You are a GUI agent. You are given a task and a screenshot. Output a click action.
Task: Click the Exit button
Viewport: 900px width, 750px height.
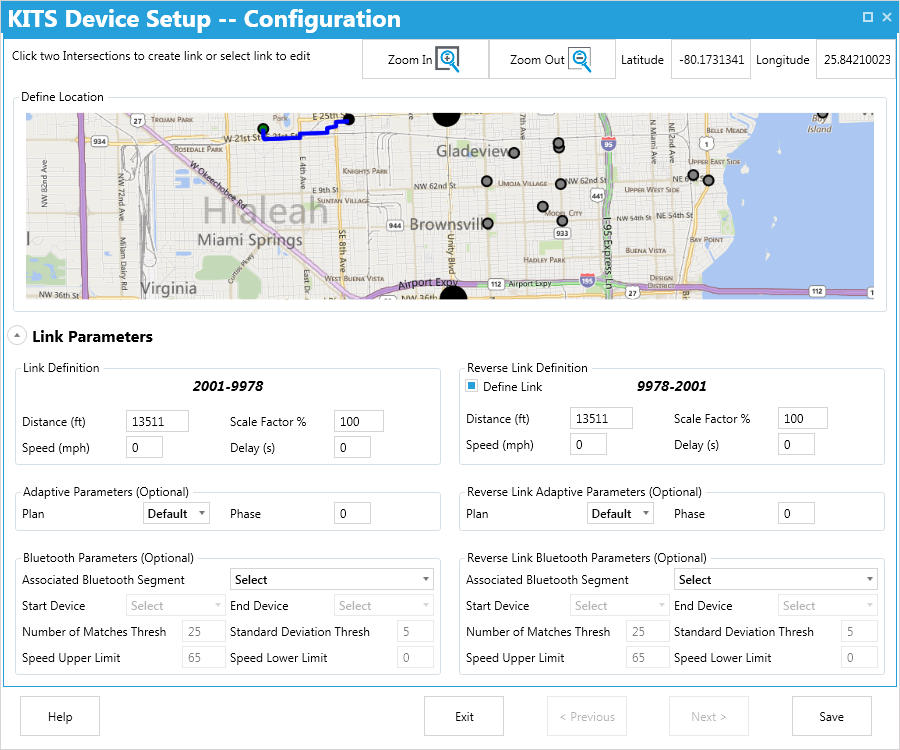(x=463, y=716)
